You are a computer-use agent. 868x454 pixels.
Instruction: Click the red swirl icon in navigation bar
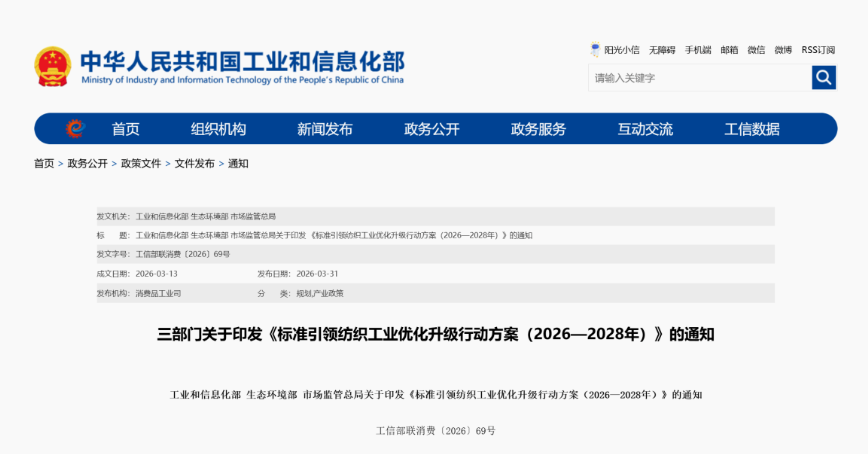coord(75,129)
